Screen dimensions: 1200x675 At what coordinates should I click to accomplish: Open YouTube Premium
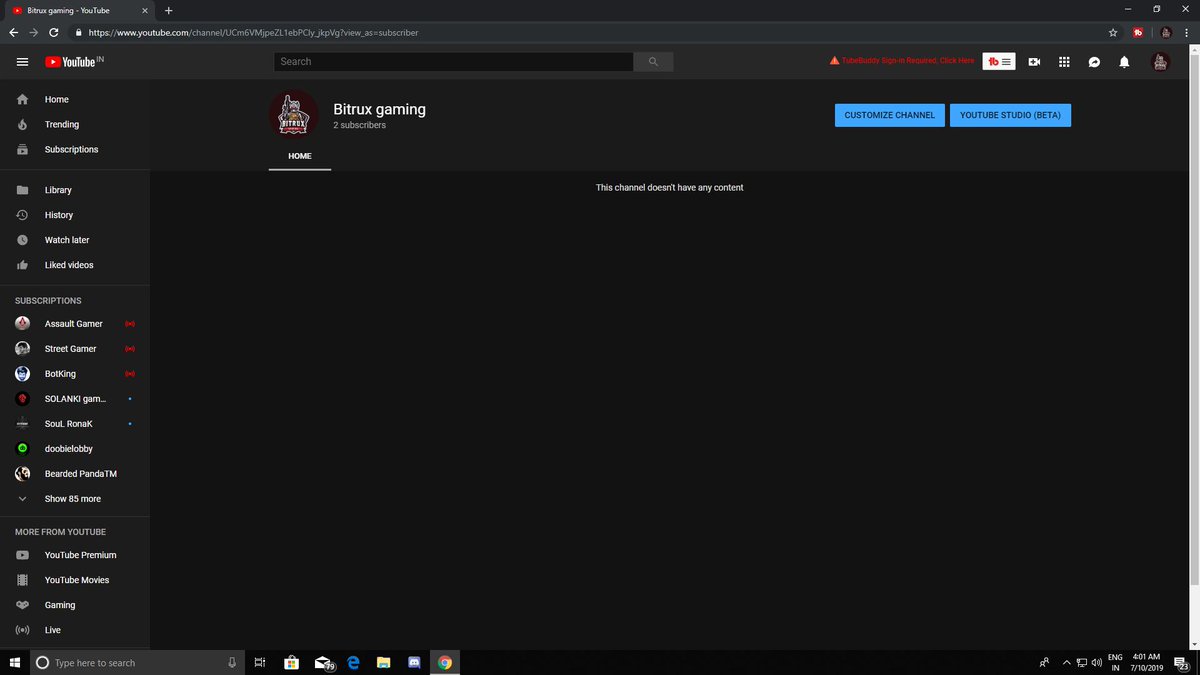[x=75, y=555]
